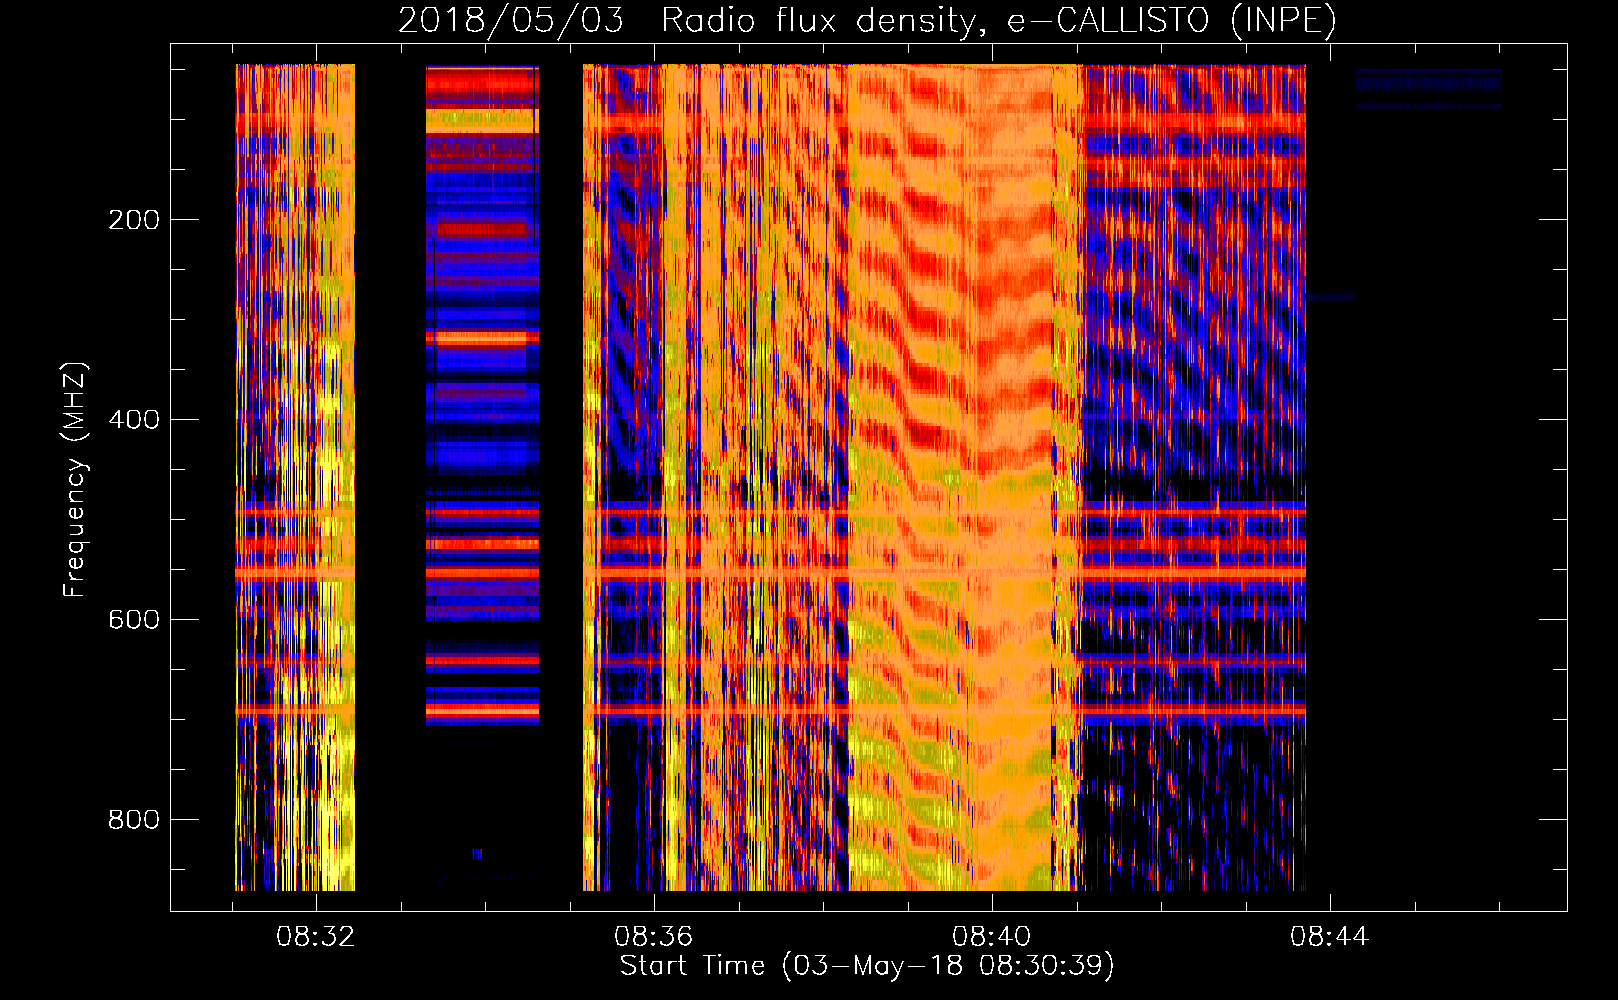
Task: Click the '400' frequency tick label
Action: click(x=134, y=420)
